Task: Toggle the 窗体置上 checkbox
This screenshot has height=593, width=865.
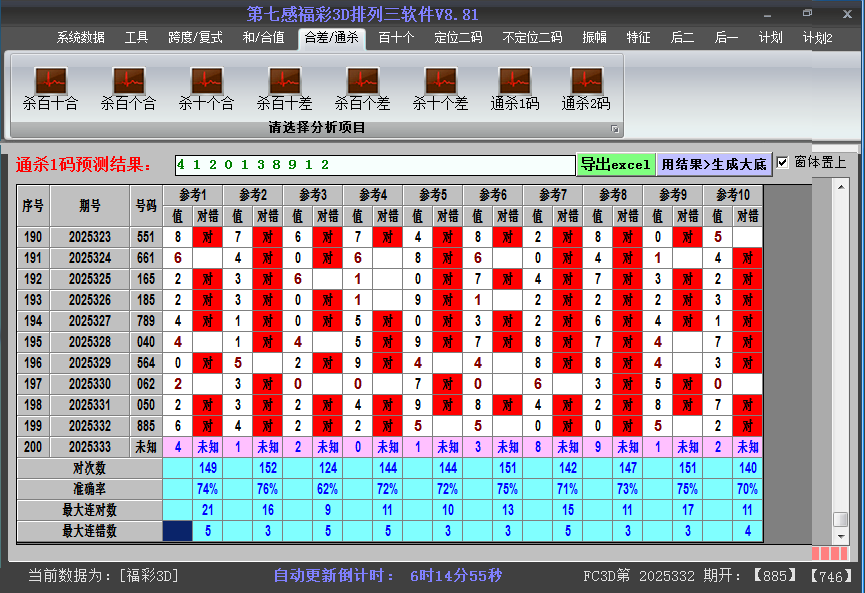Action: (x=783, y=163)
